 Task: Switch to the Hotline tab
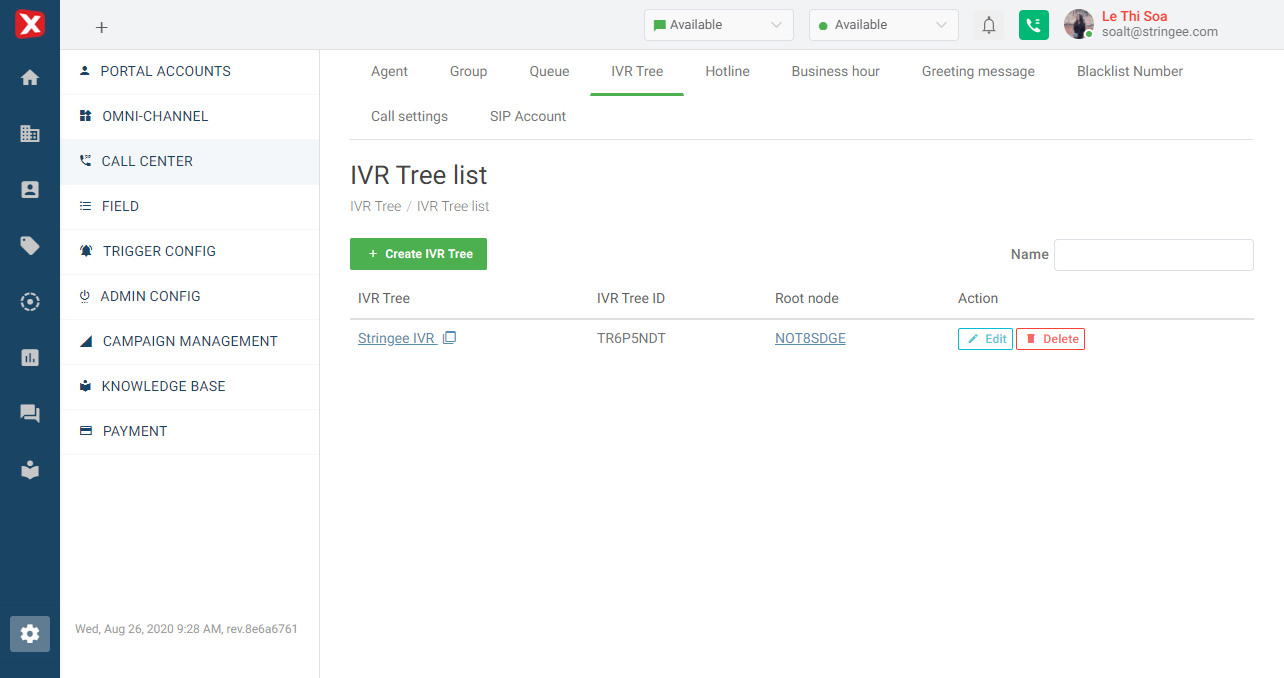click(x=727, y=71)
